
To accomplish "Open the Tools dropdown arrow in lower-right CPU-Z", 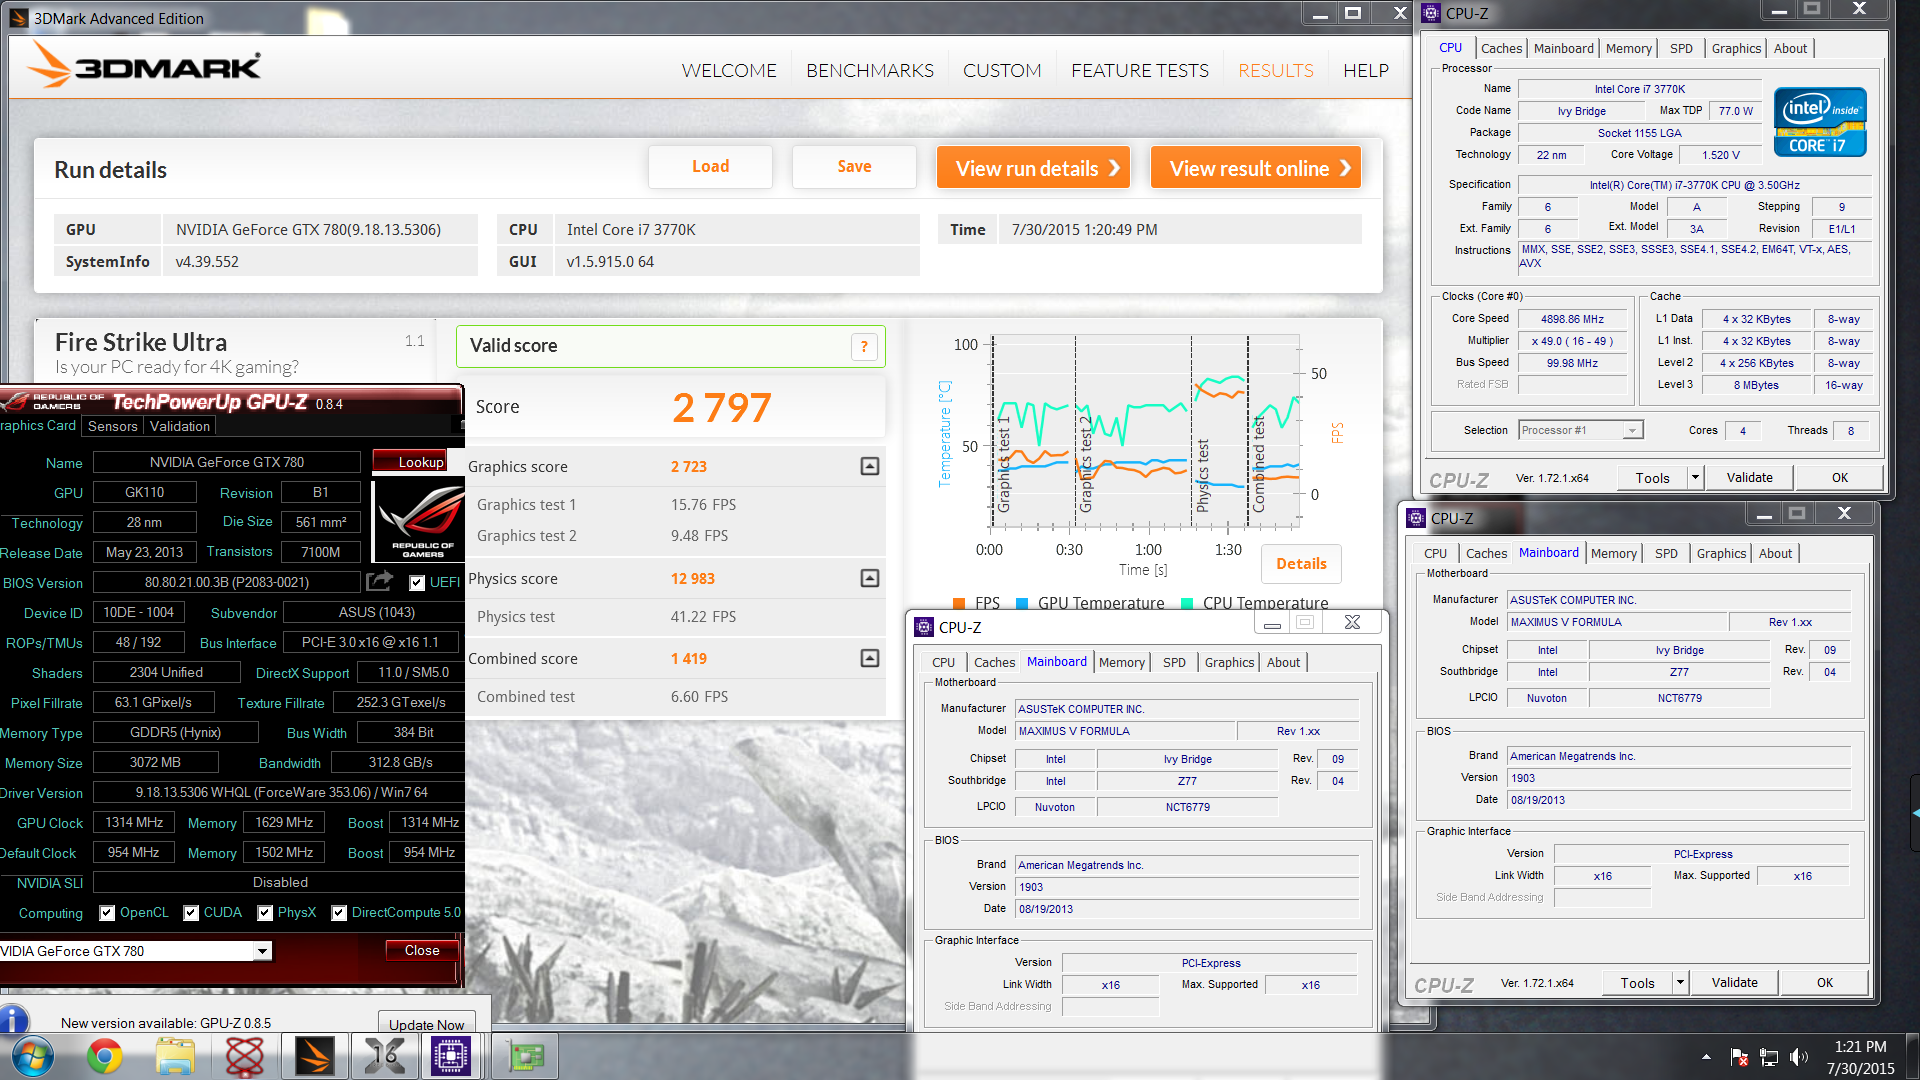I will click(1680, 982).
